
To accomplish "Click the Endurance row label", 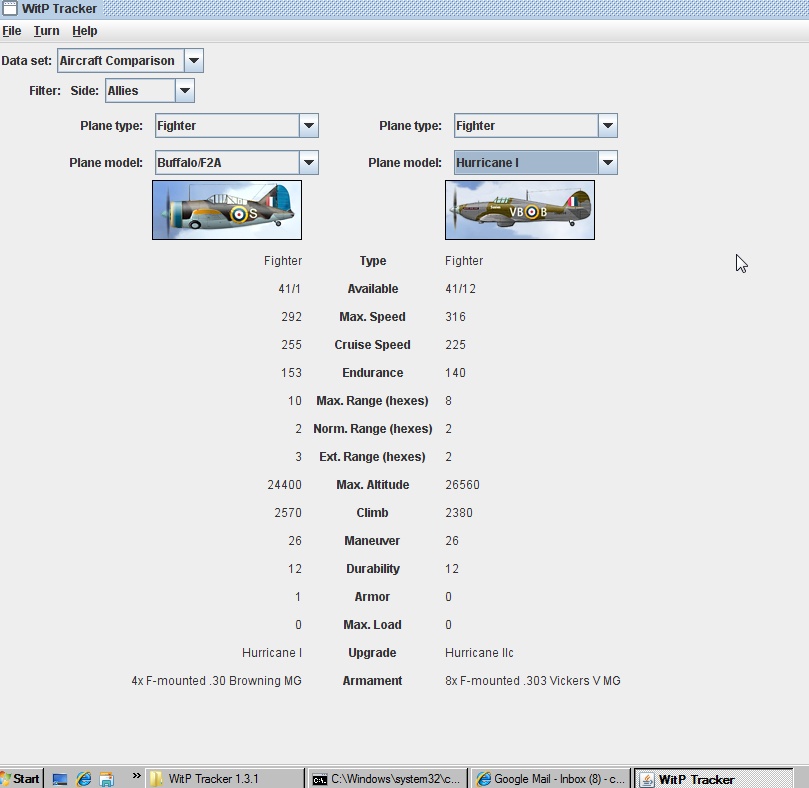I will point(373,373).
